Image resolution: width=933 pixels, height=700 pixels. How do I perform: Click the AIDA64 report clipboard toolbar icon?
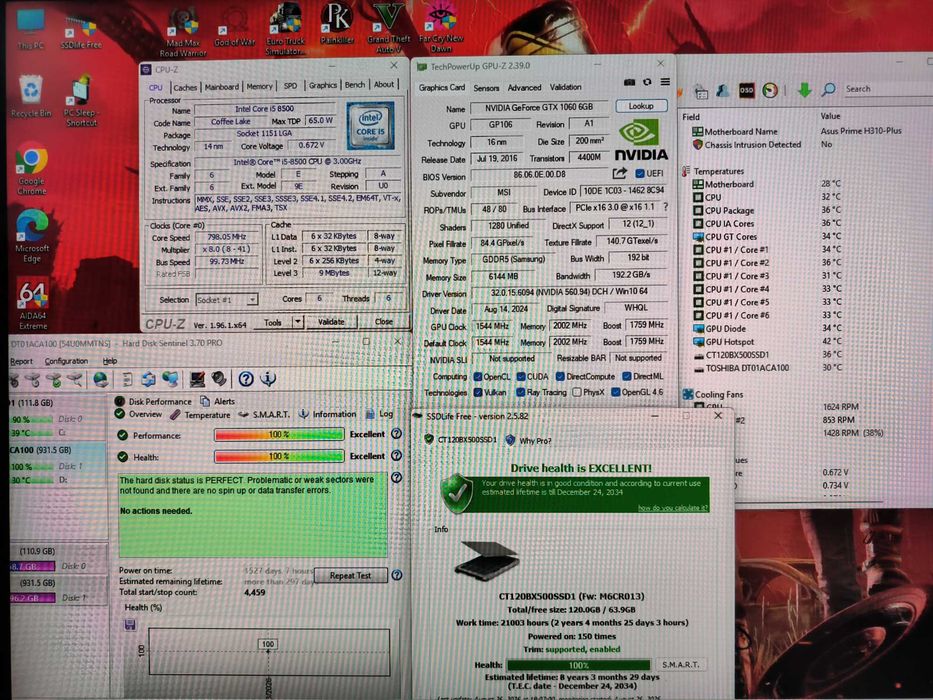(701, 92)
